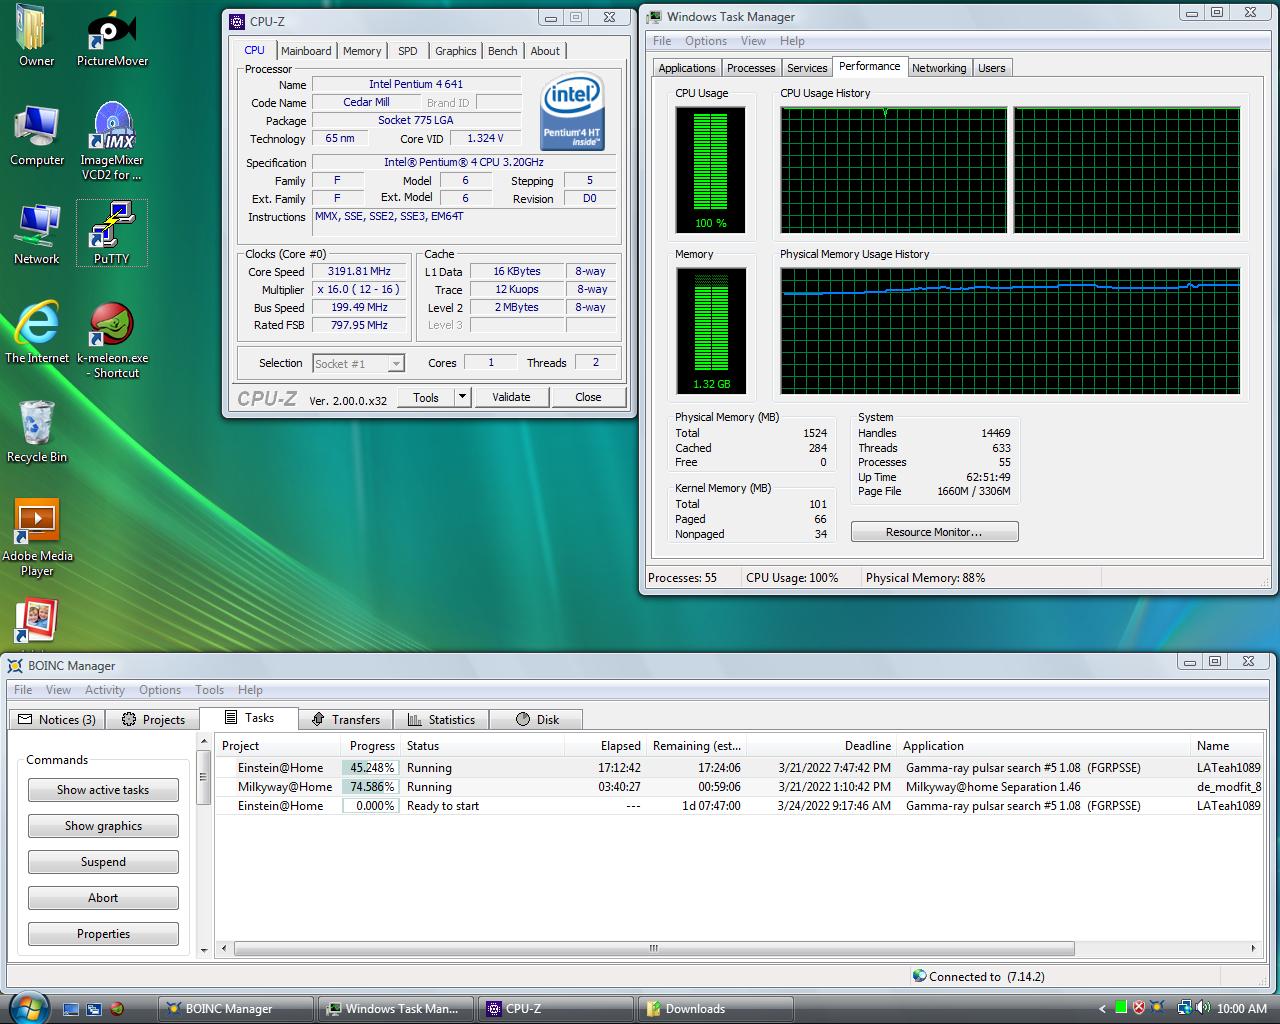Click Resource Monitor button
1280x1024 pixels.
point(934,532)
